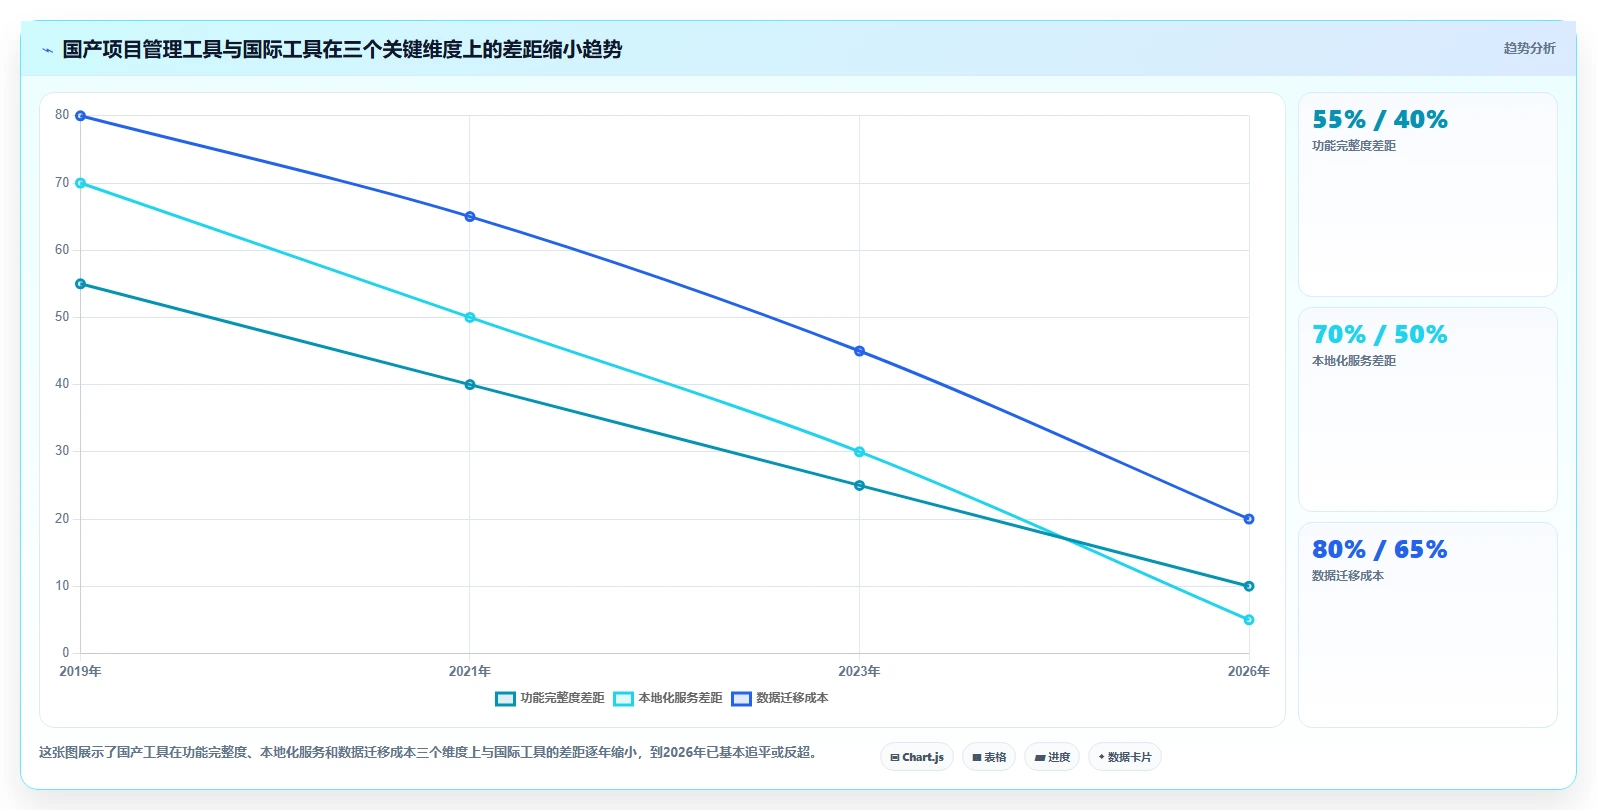Click the 2026年 功能完整度差距 point at 10

(1249, 586)
